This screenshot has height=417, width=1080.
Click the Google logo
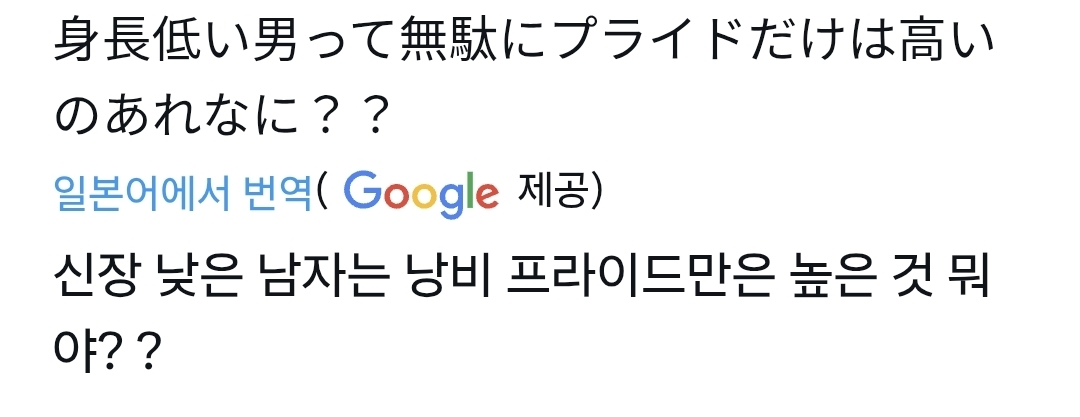coord(421,192)
